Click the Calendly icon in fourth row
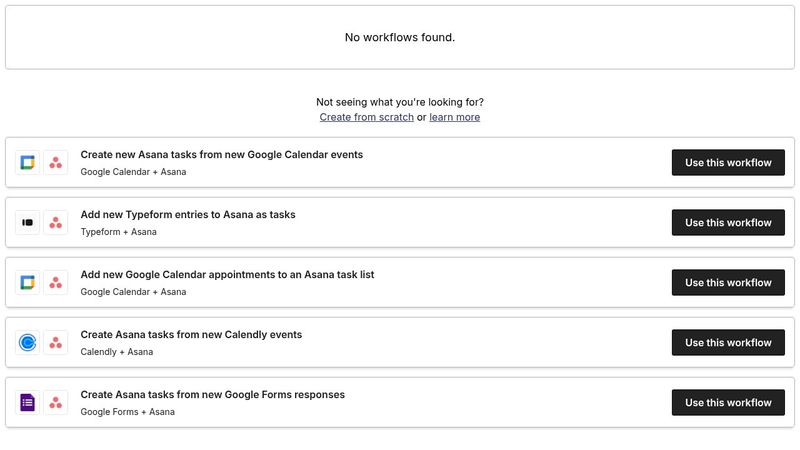The height and width of the screenshot is (450, 800). coord(28,343)
